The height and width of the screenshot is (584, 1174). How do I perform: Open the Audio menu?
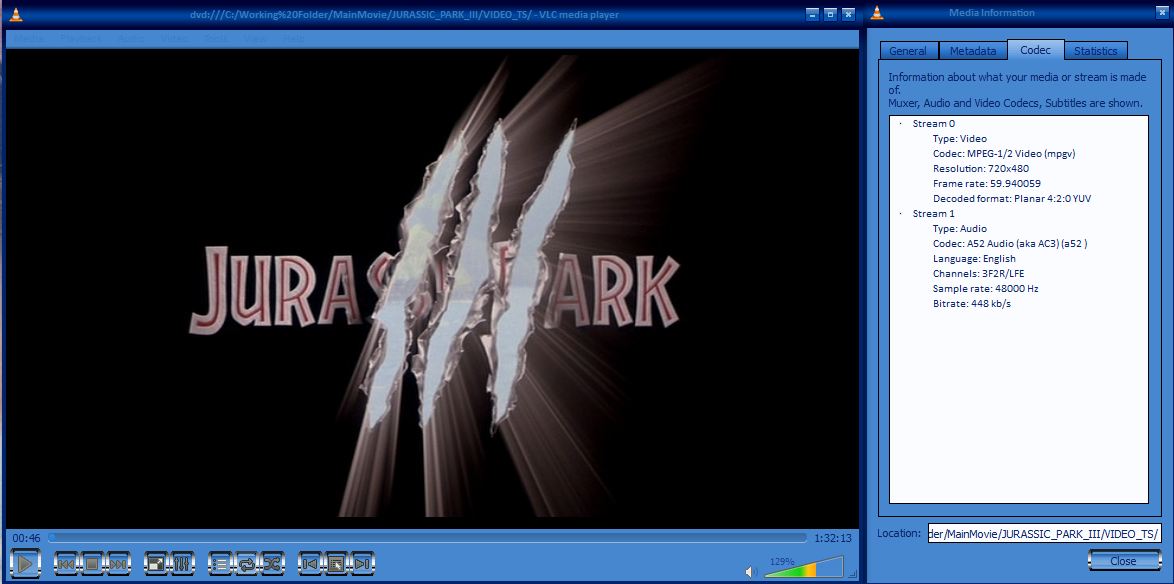[132, 38]
